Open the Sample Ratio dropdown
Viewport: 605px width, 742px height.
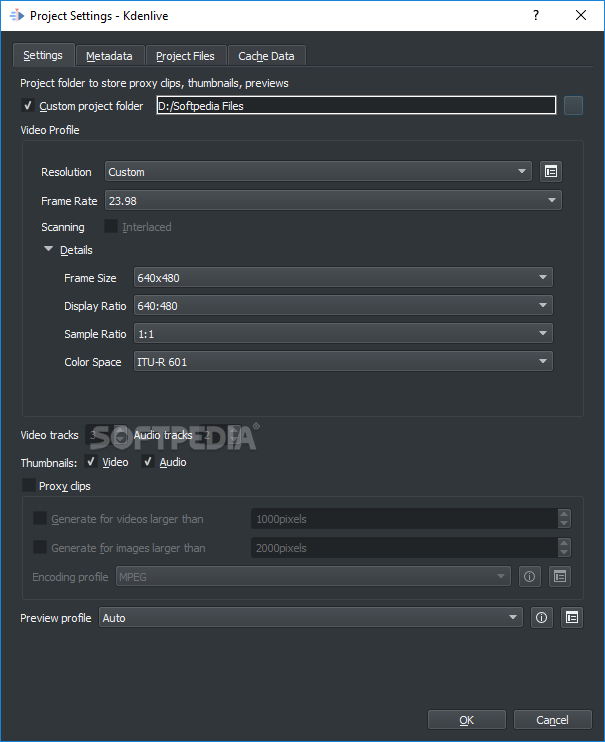pyautogui.click(x=343, y=334)
